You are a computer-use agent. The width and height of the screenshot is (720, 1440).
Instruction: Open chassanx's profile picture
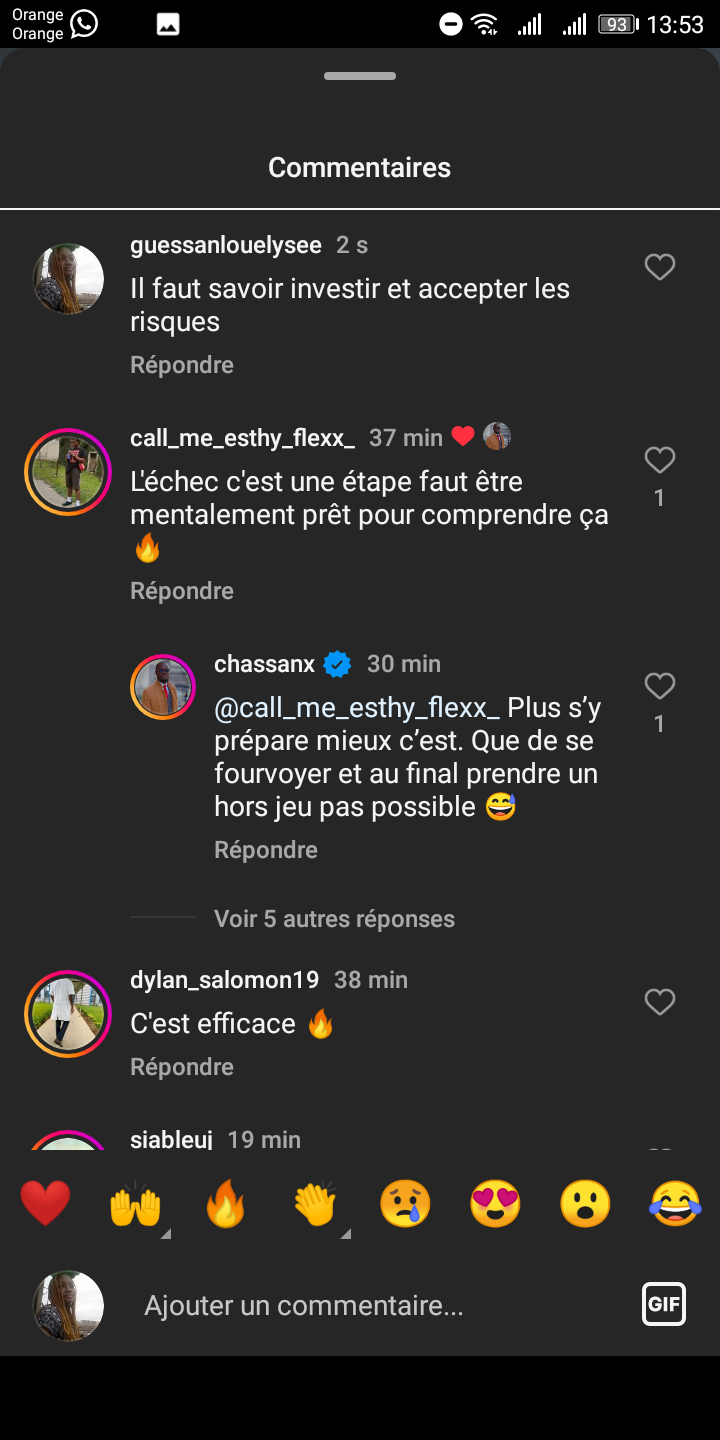coord(163,687)
